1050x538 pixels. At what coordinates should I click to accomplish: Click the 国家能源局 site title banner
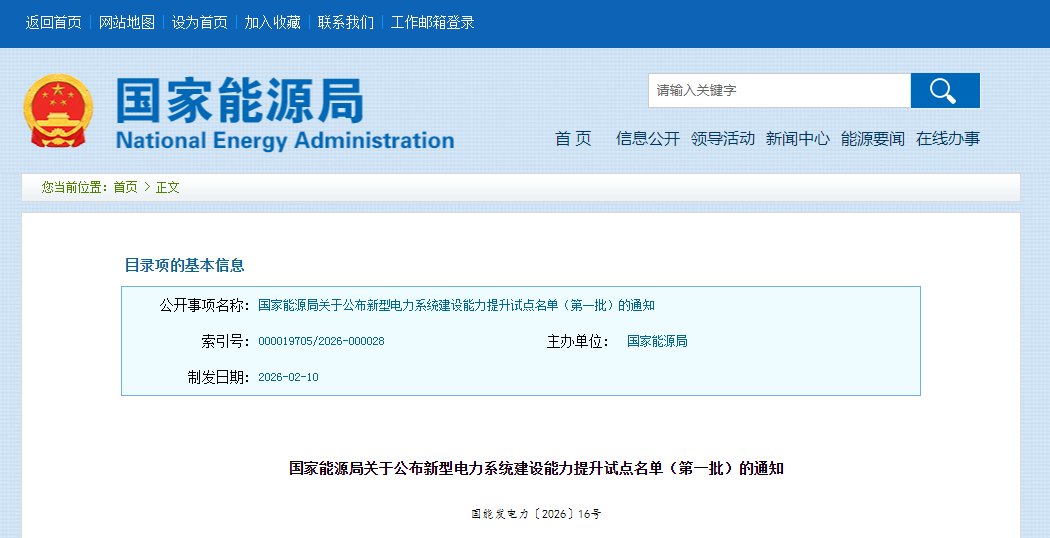tap(285, 112)
